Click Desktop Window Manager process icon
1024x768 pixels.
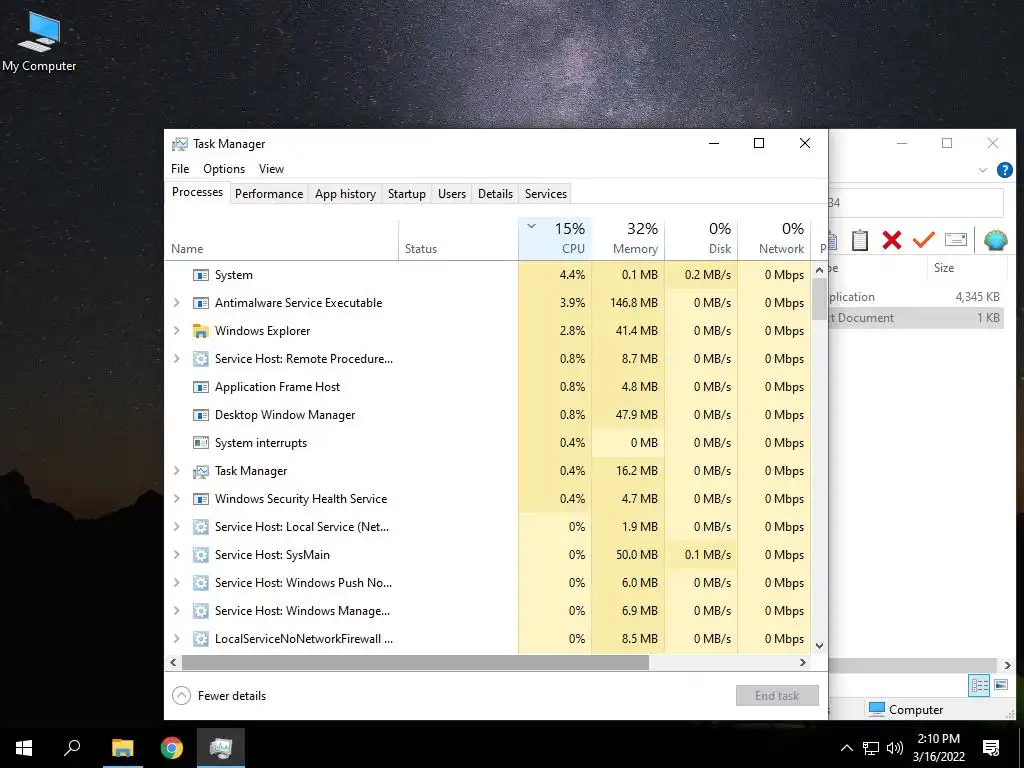click(x=200, y=415)
